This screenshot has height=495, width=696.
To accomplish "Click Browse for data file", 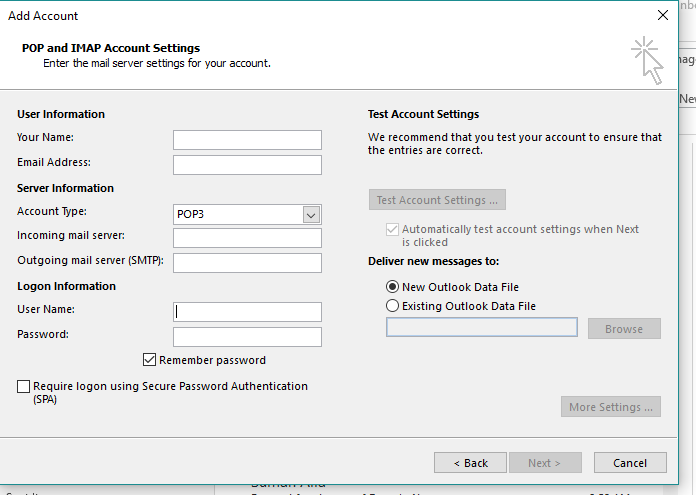I will 624,328.
